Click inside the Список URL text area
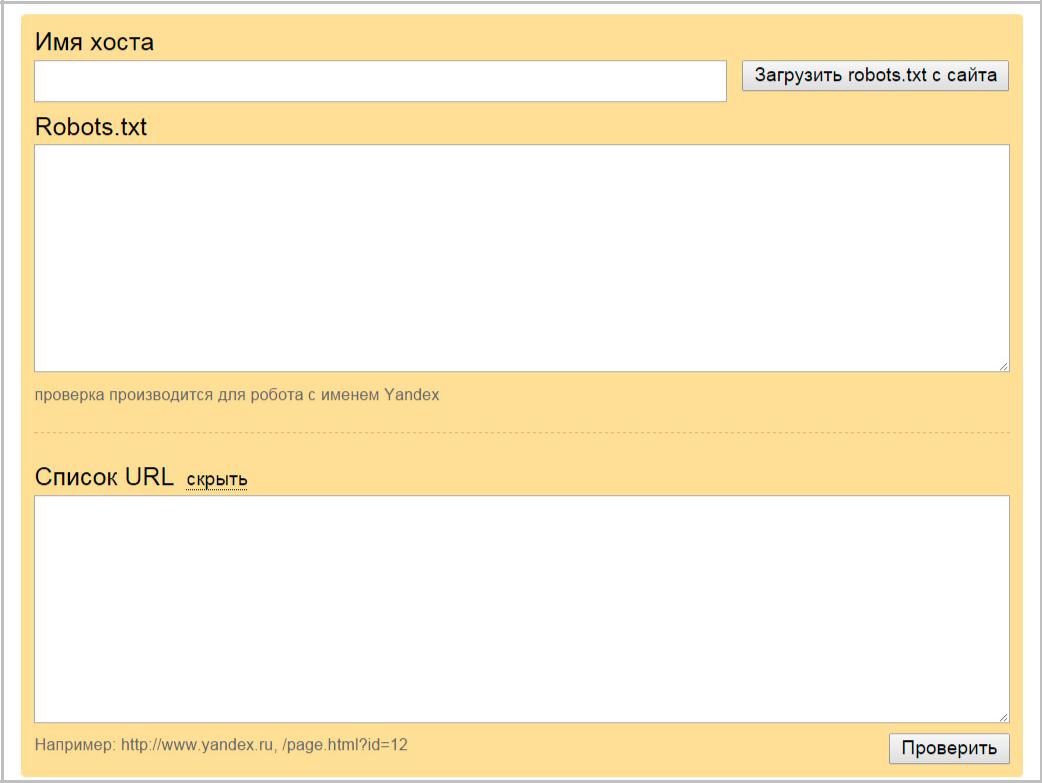The image size is (1042, 783). (x=521, y=608)
